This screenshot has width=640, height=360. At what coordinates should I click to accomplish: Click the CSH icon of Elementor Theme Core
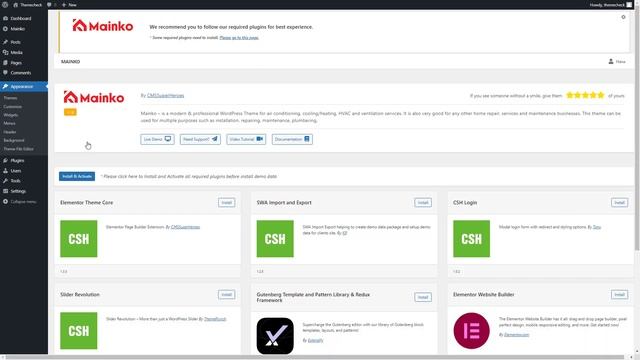[x=79, y=239]
